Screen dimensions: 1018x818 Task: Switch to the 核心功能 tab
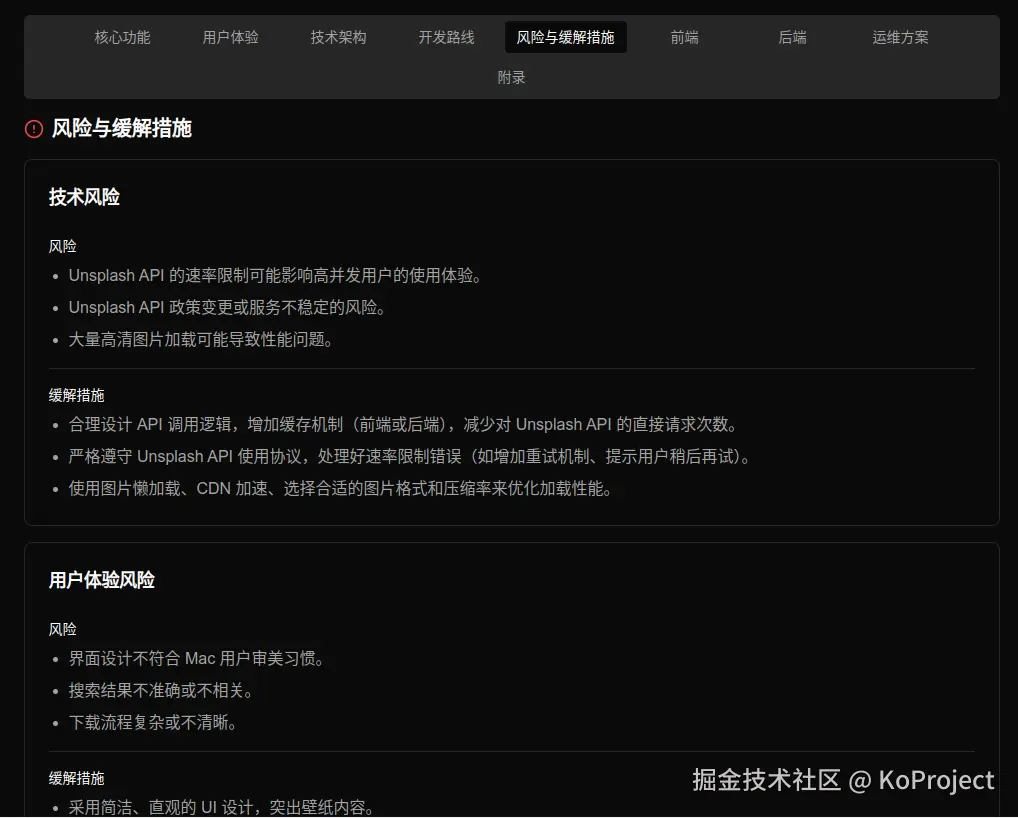(x=121, y=37)
